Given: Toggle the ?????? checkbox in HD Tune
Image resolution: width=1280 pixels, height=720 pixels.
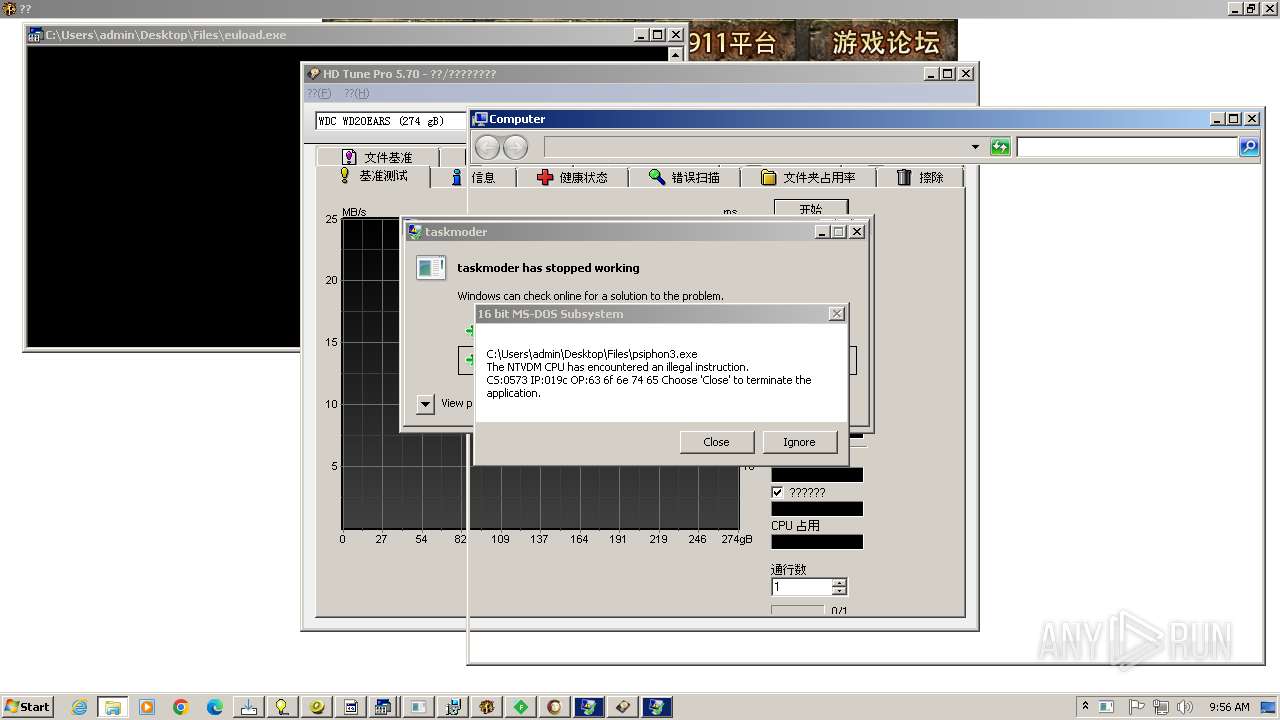Looking at the screenshot, I should 777,492.
